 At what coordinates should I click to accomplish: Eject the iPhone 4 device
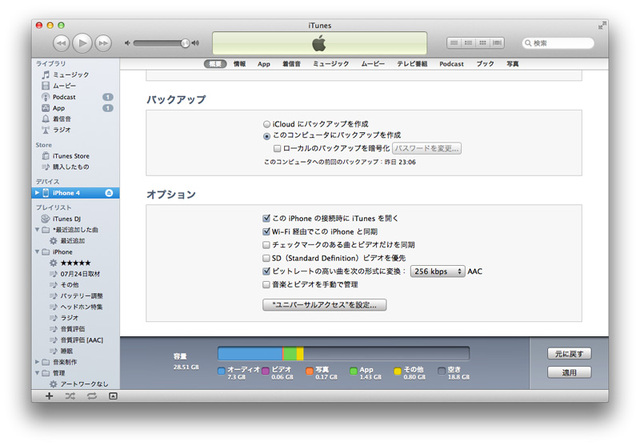click(108, 193)
